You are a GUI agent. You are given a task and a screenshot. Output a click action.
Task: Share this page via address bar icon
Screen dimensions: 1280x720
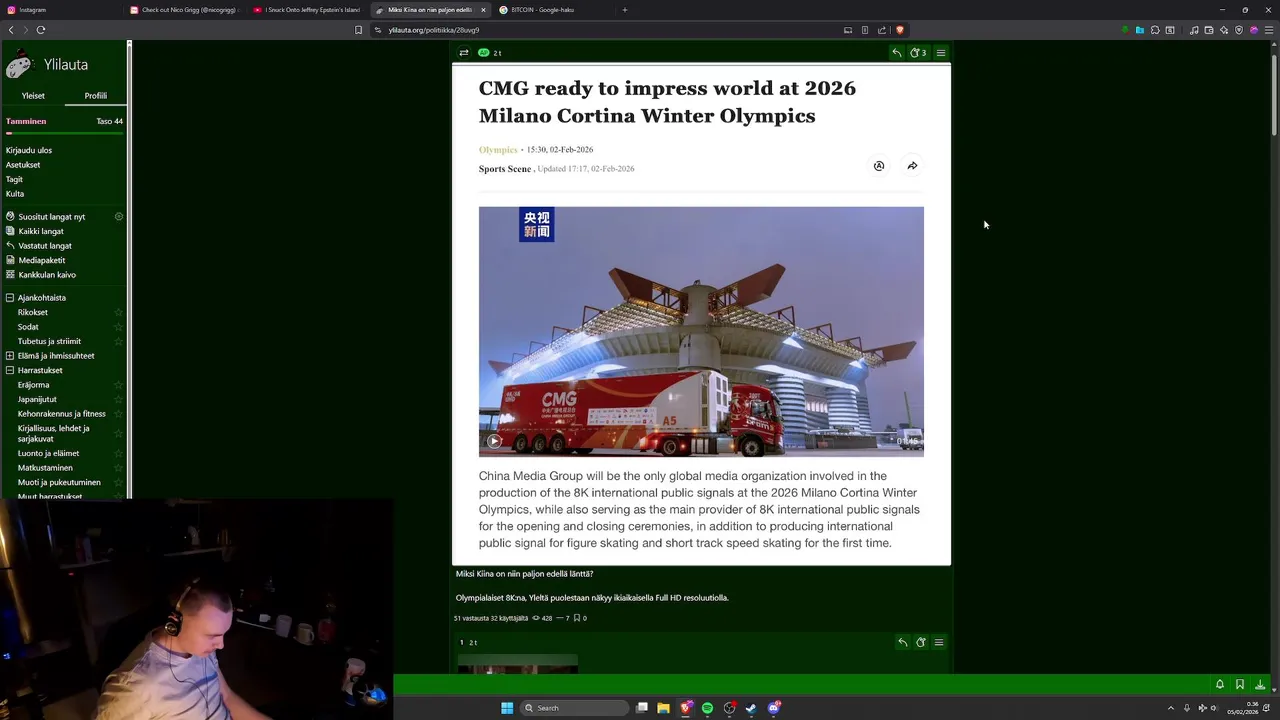click(882, 30)
